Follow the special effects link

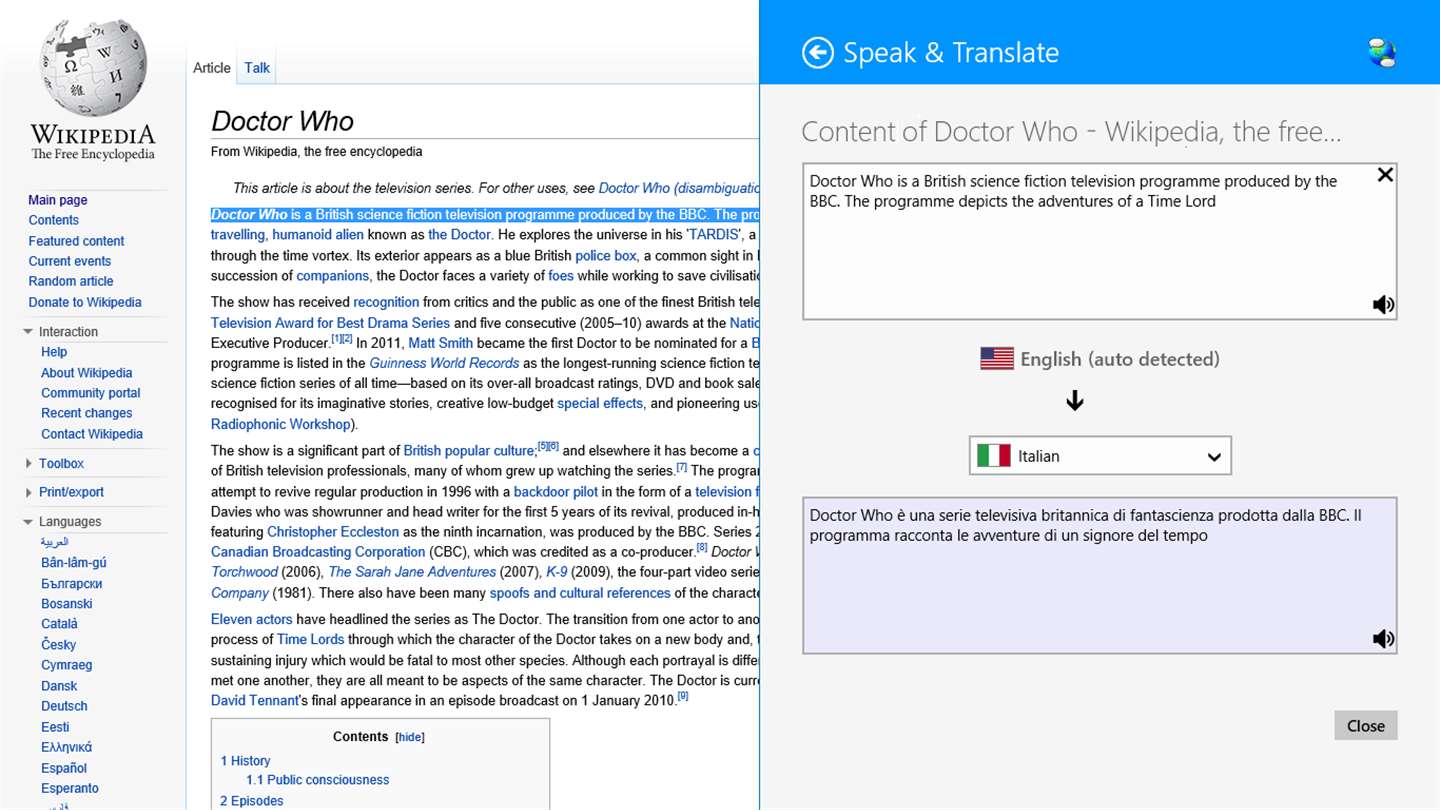(x=600, y=404)
